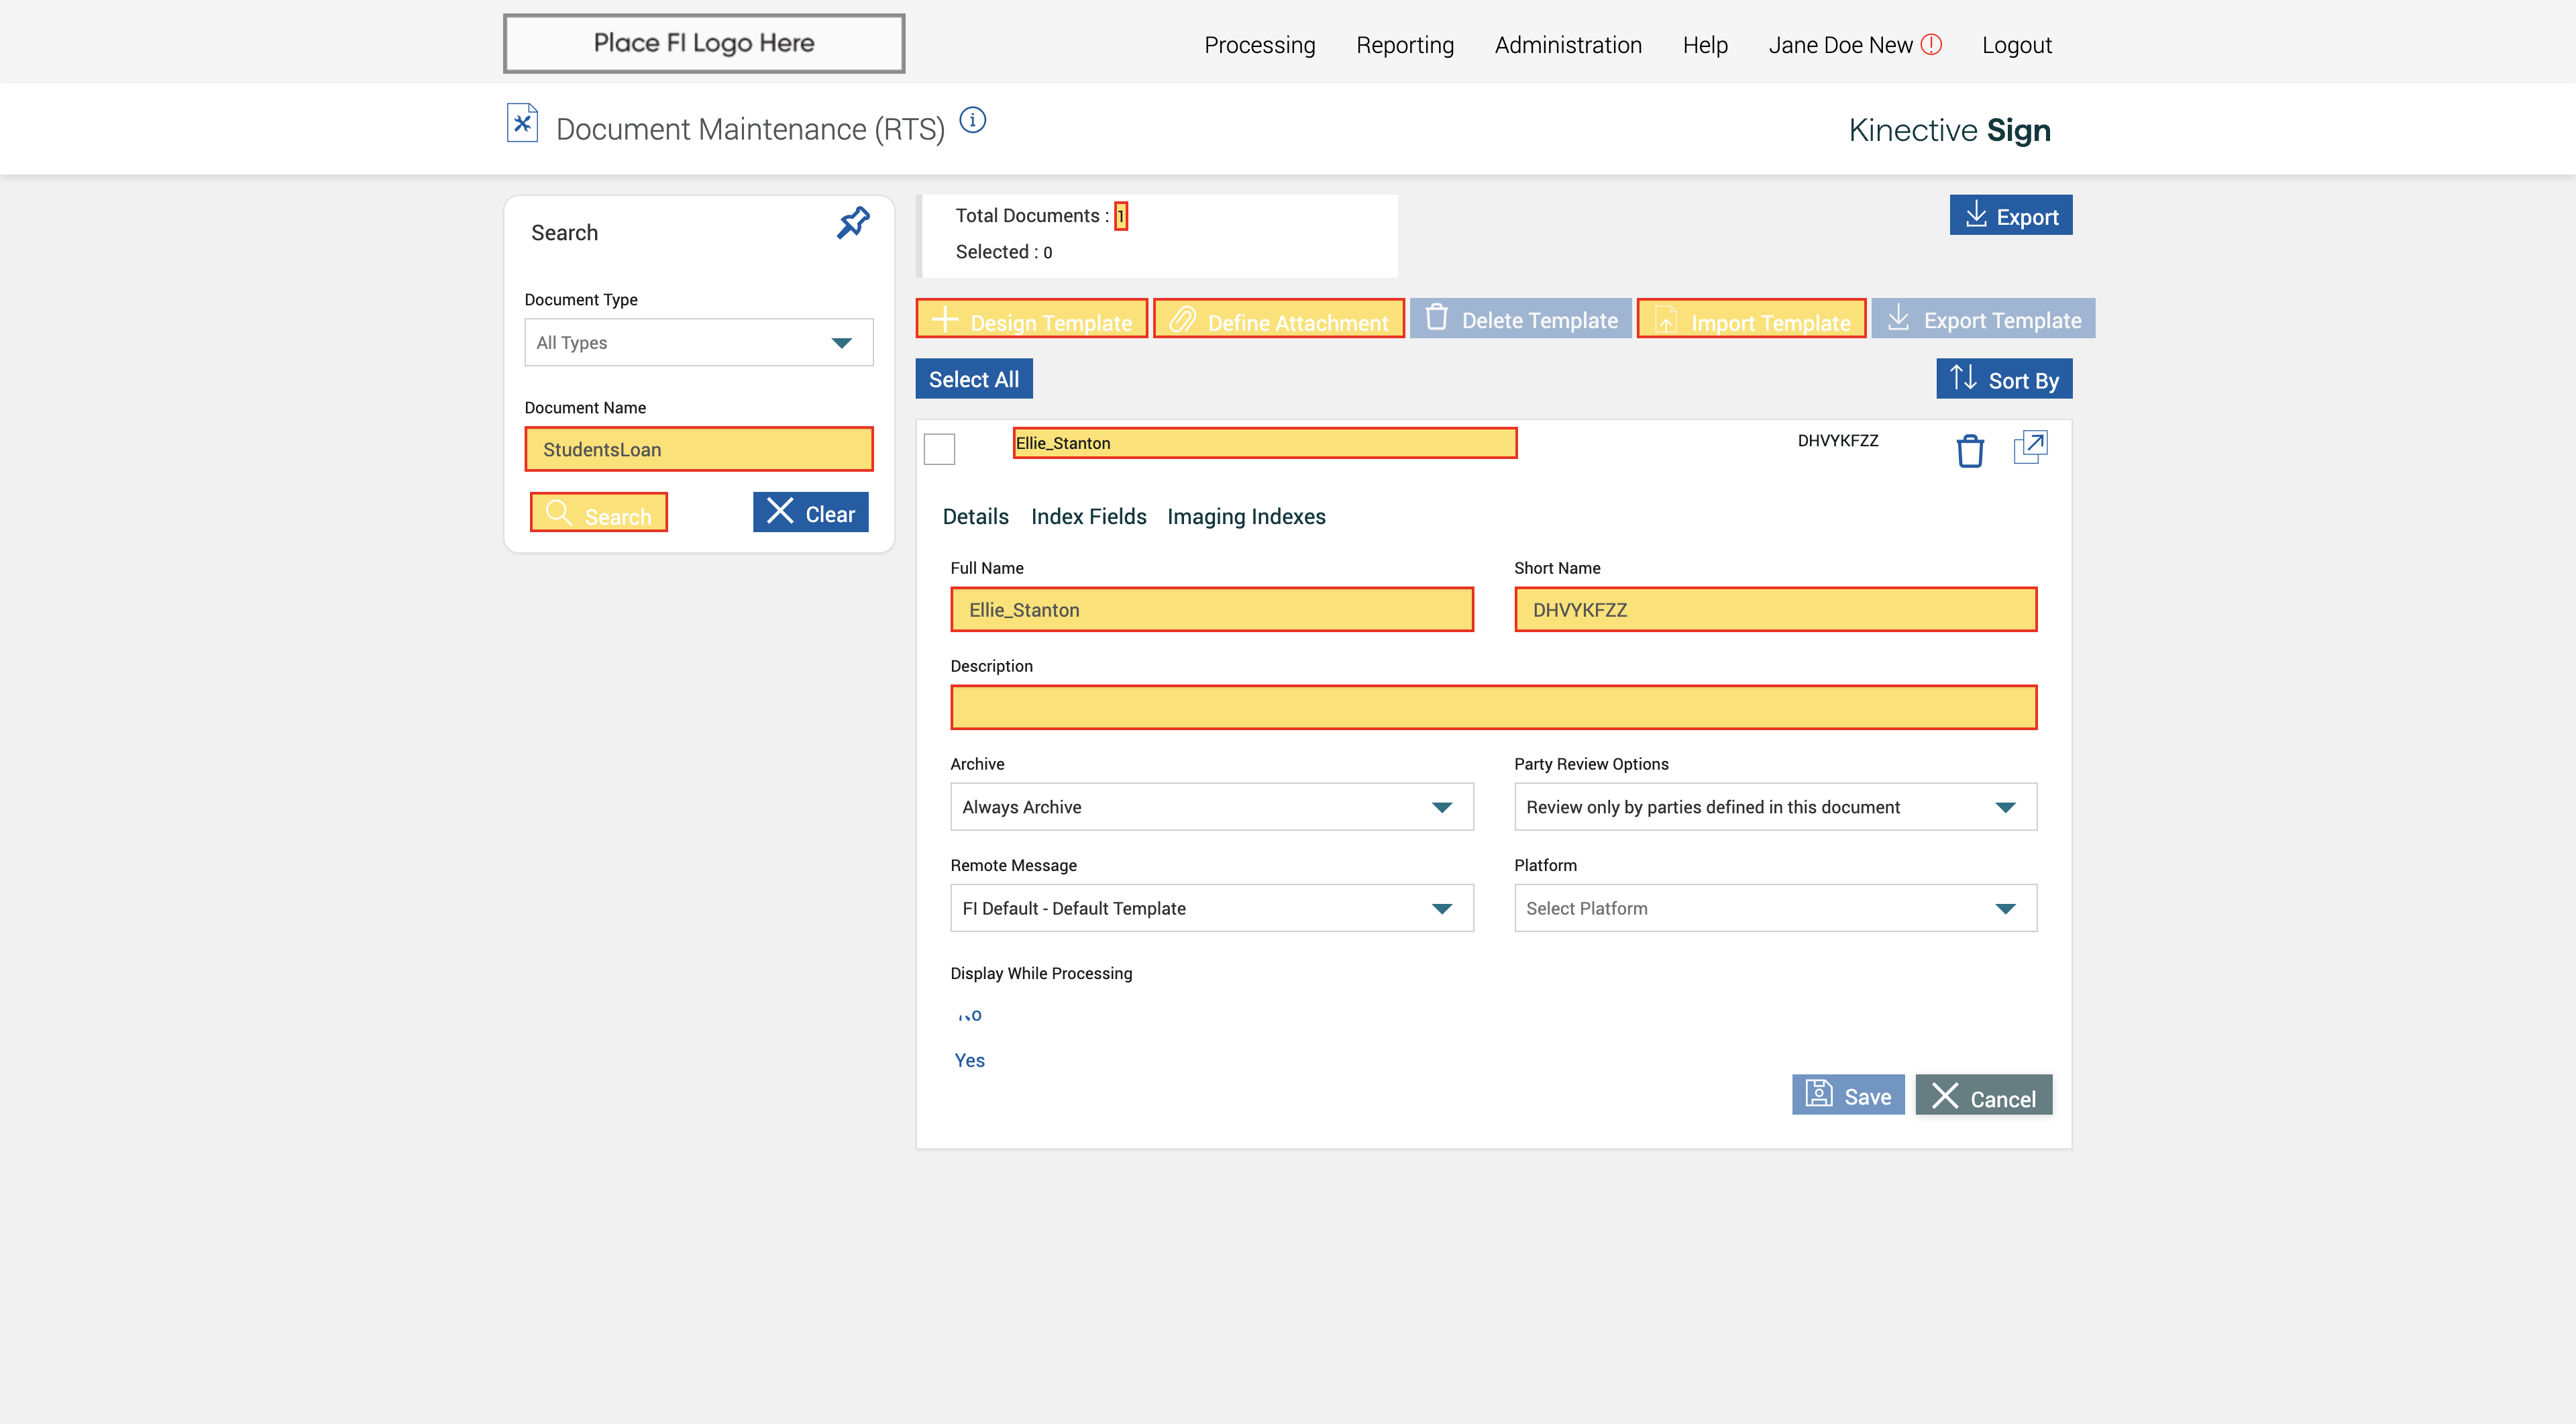
Task: Click the Select All button
Action: (x=973, y=379)
